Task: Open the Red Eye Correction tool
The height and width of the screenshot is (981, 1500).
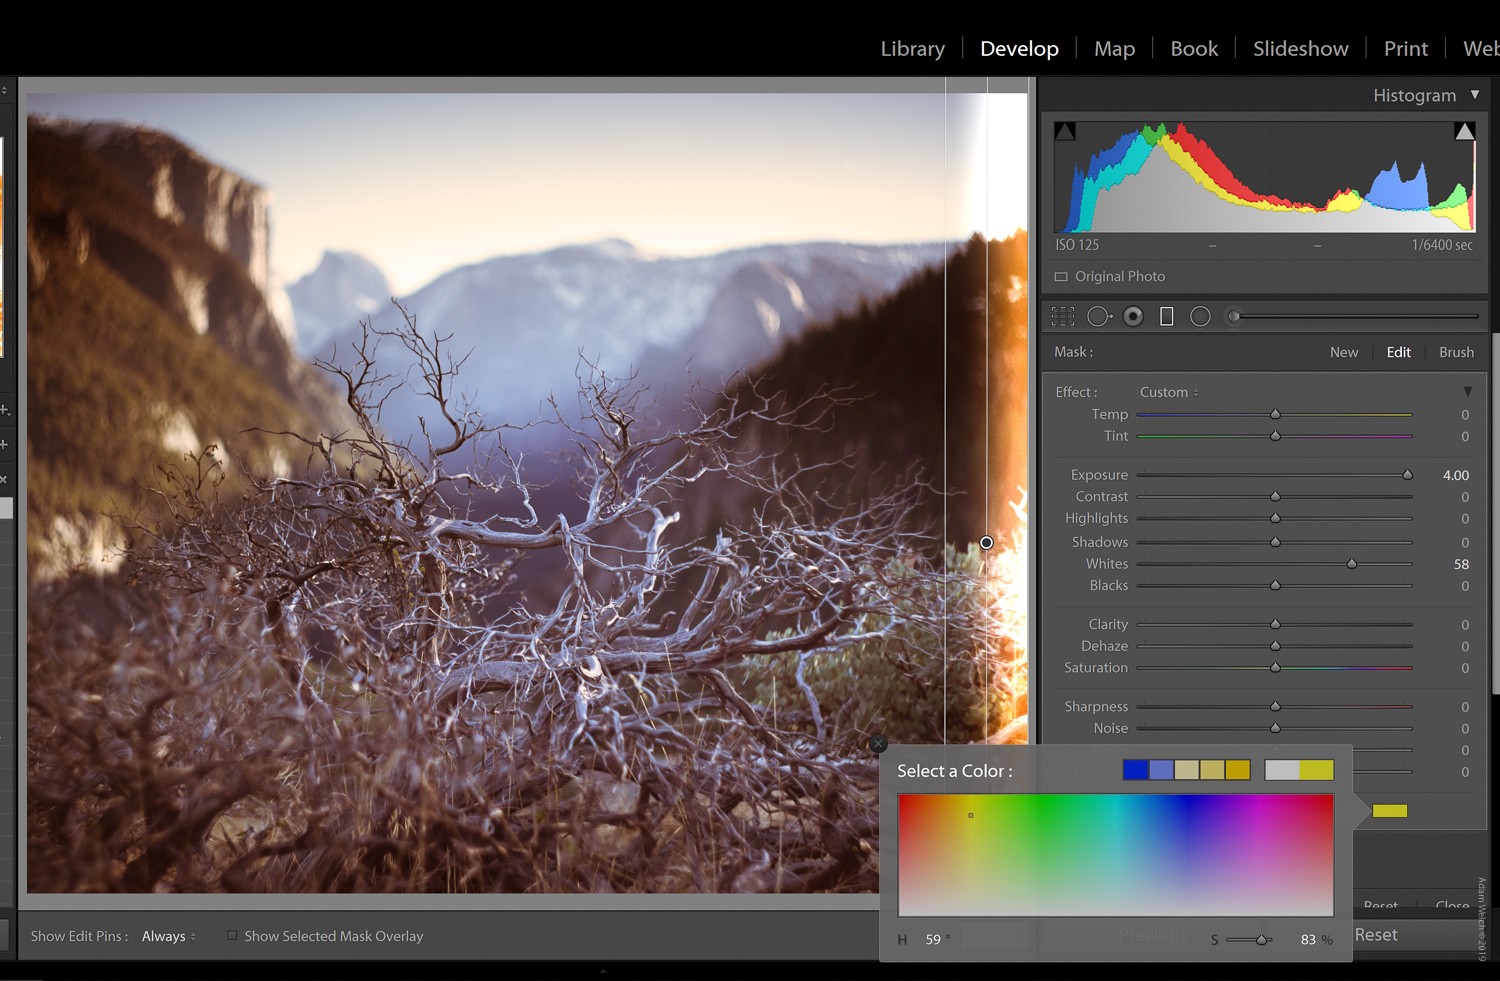Action: [x=1133, y=315]
